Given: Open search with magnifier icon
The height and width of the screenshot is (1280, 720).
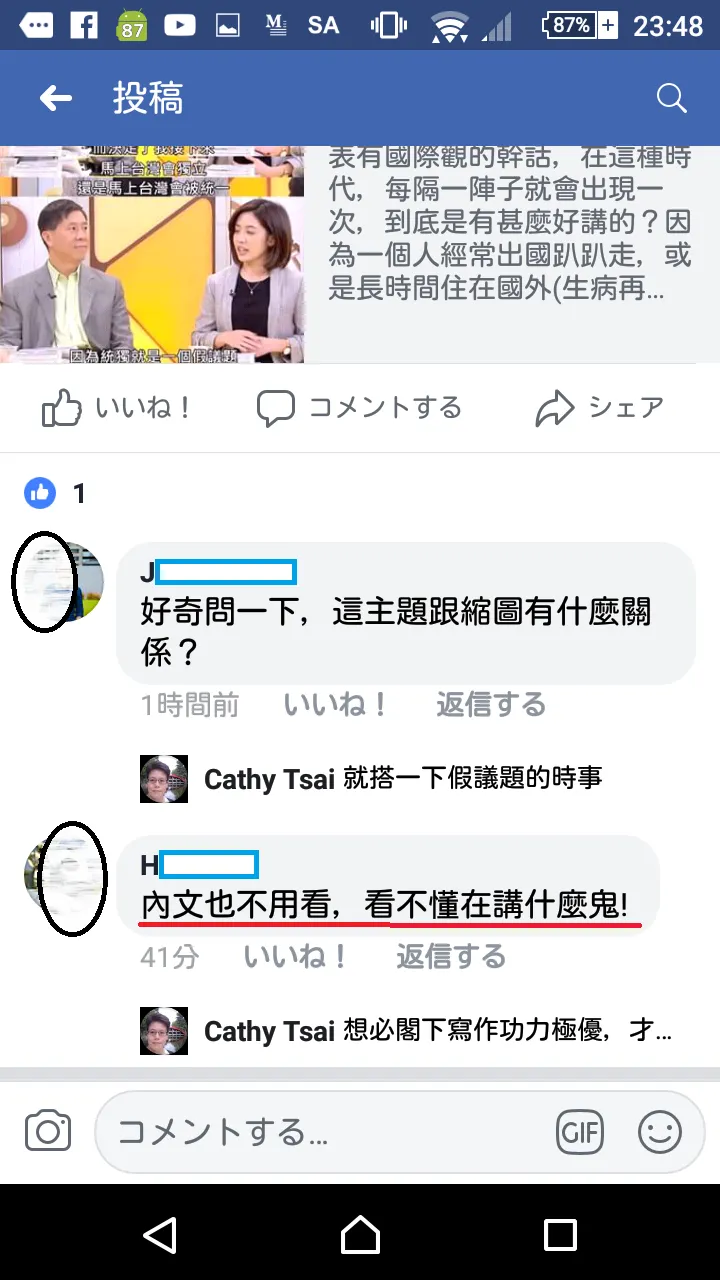Looking at the screenshot, I should click(671, 98).
